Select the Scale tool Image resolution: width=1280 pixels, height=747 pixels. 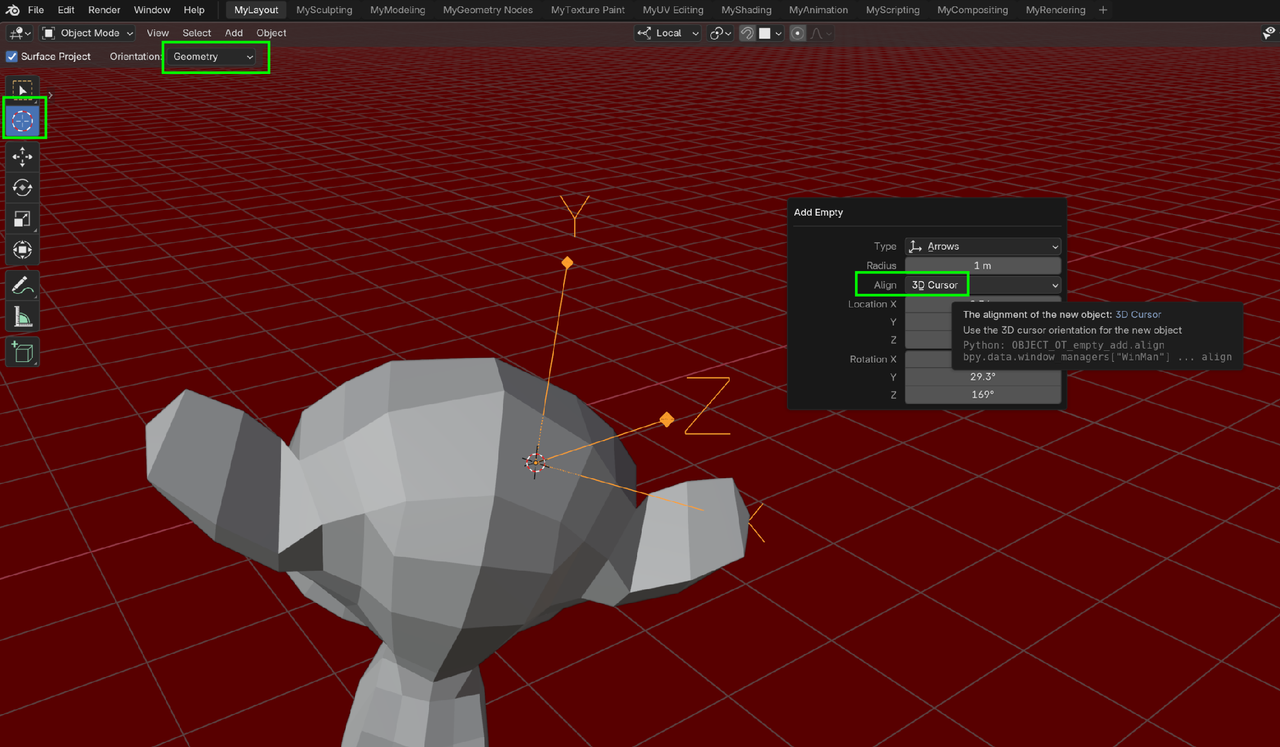(x=22, y=219)
